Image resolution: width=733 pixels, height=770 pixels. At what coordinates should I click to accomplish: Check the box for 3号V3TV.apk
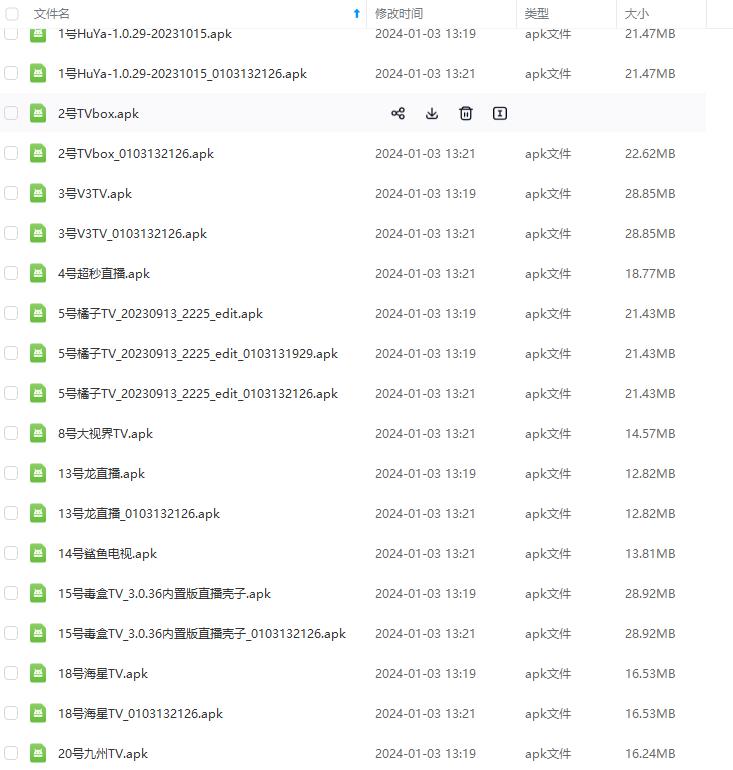coord(11,193)
